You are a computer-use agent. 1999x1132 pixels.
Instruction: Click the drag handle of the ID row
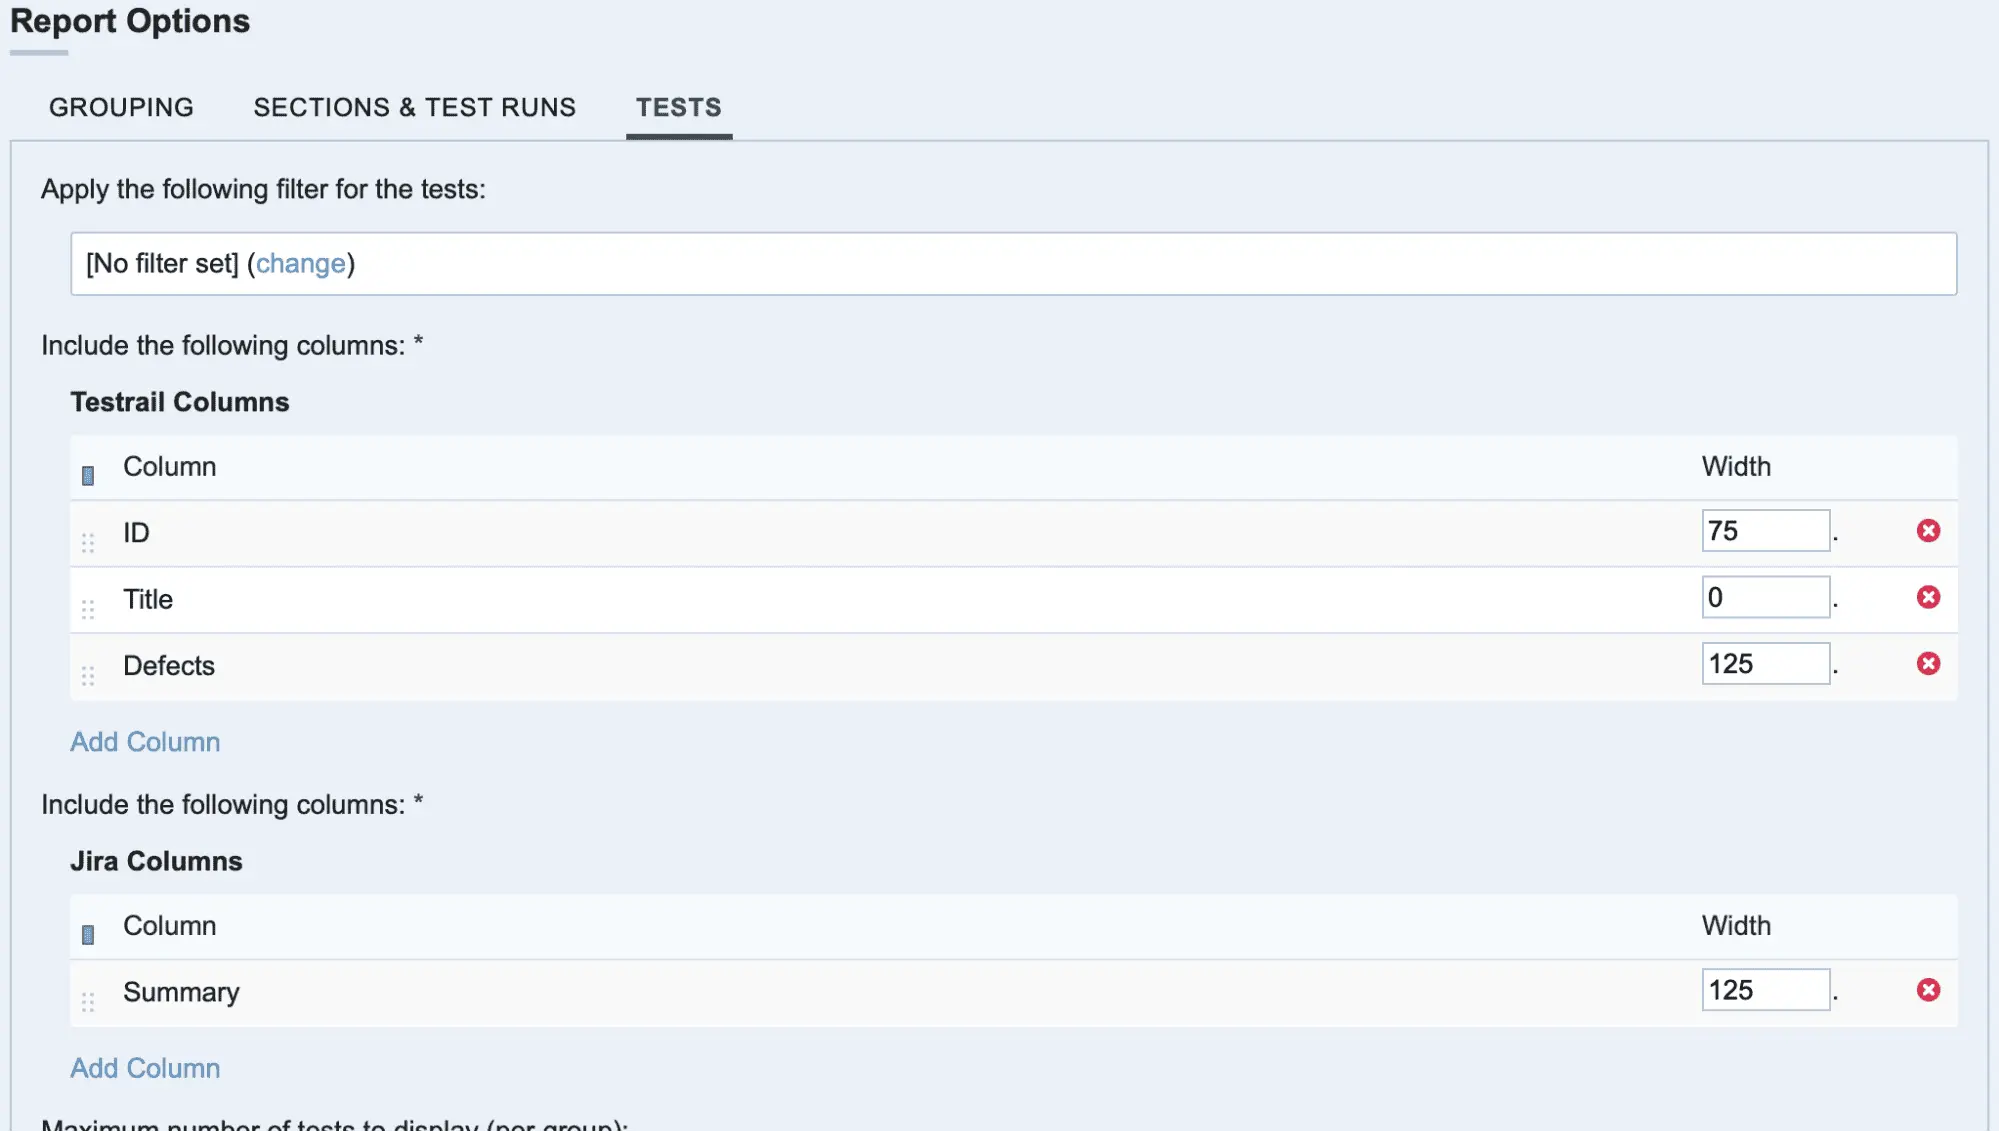coord(88,543)
